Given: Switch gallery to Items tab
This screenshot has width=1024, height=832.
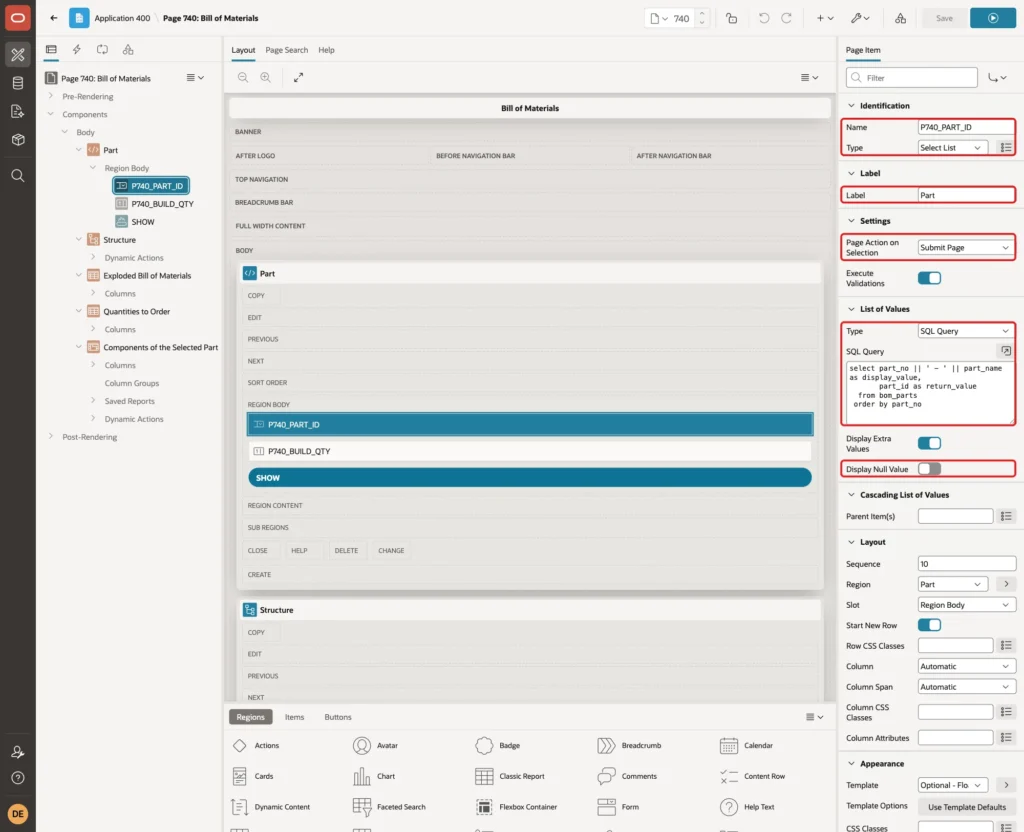Looking at the screenshot, I should tap(295, 717).
